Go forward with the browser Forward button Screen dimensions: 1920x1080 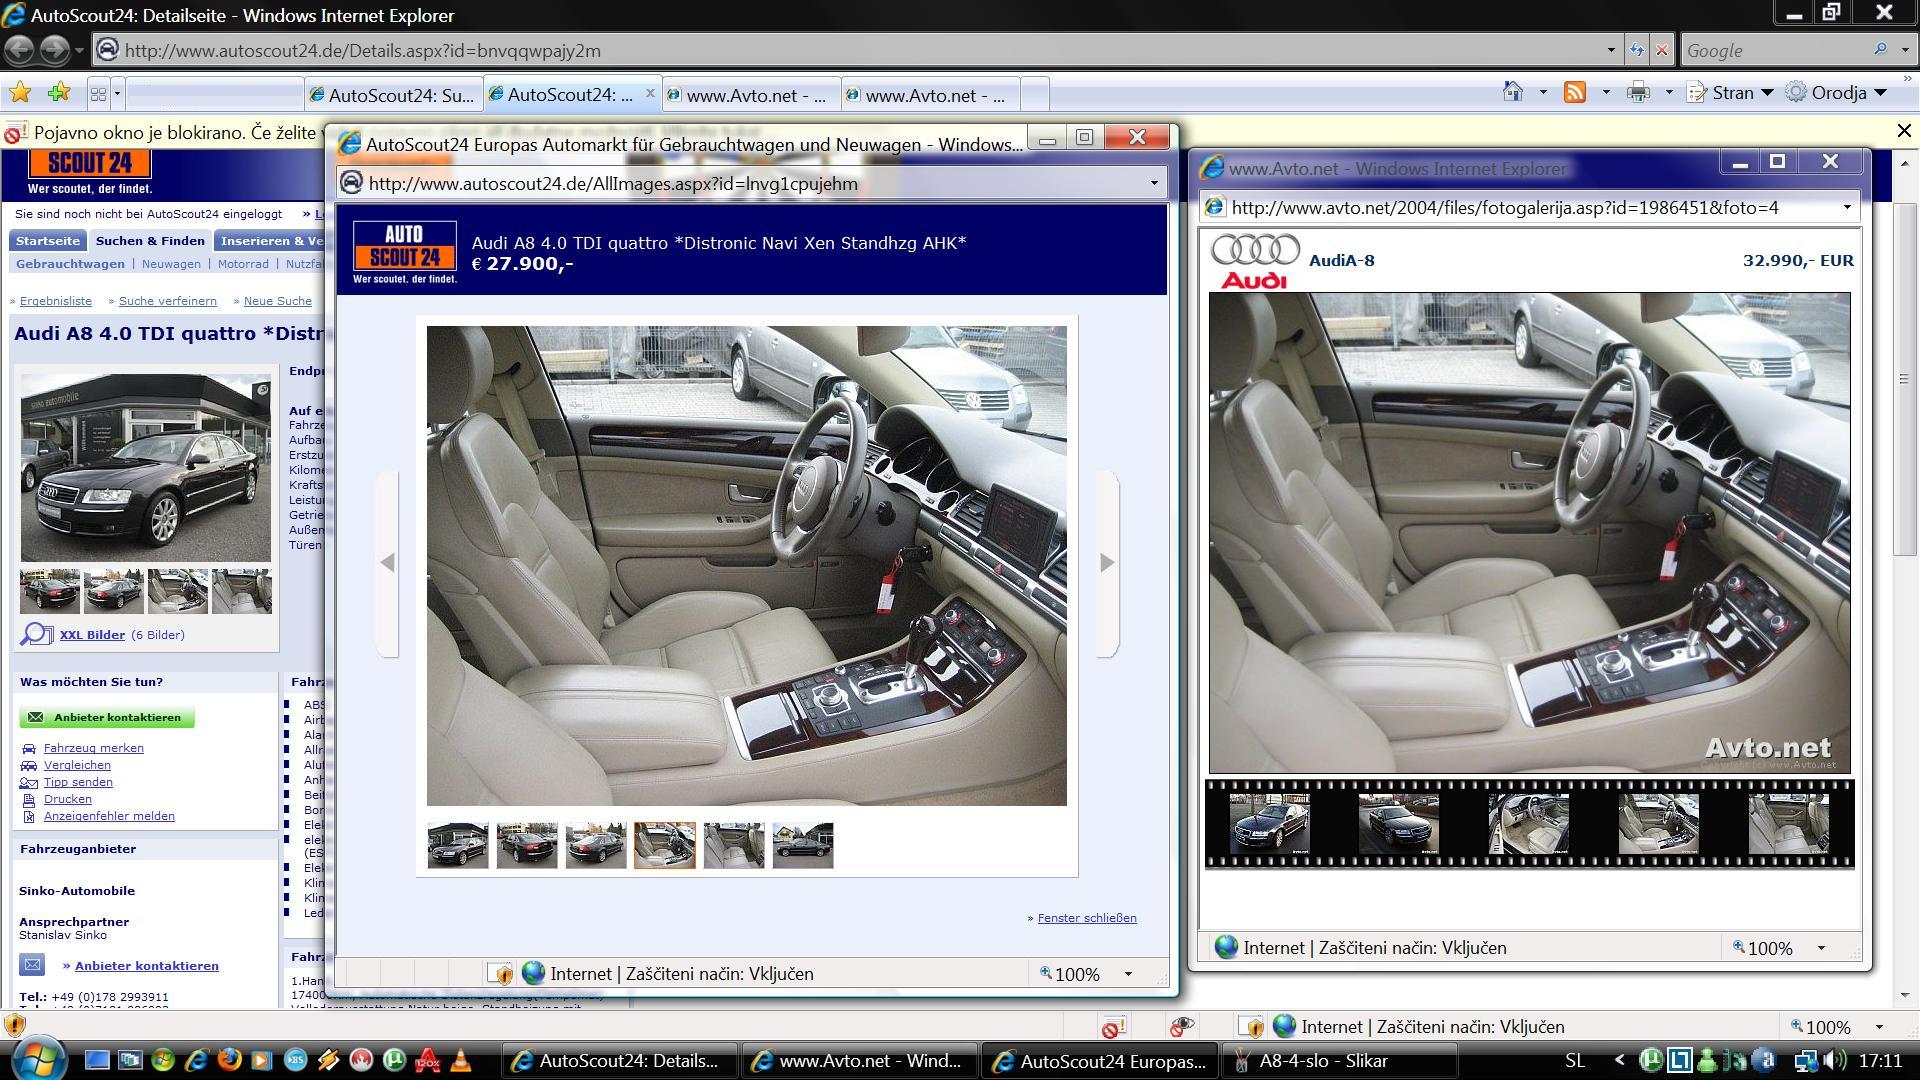point(55,49)
